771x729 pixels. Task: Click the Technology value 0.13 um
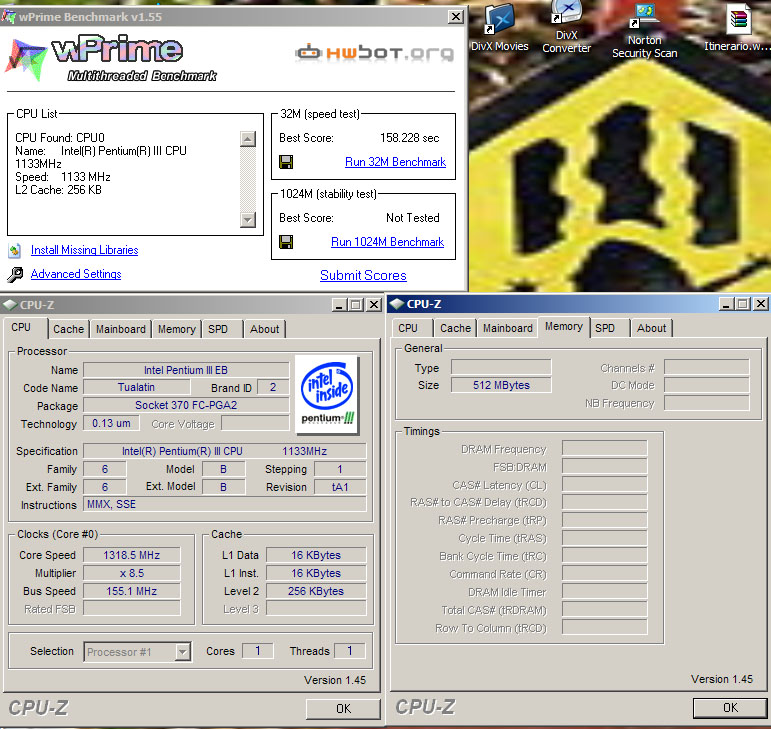point(111,423)
